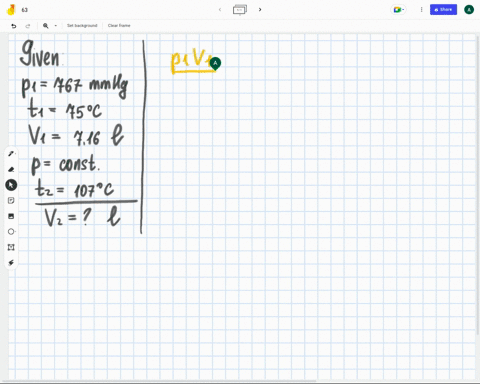Insert an image
The height and width of the screenshot is (384, 480).
pos(11,216)
